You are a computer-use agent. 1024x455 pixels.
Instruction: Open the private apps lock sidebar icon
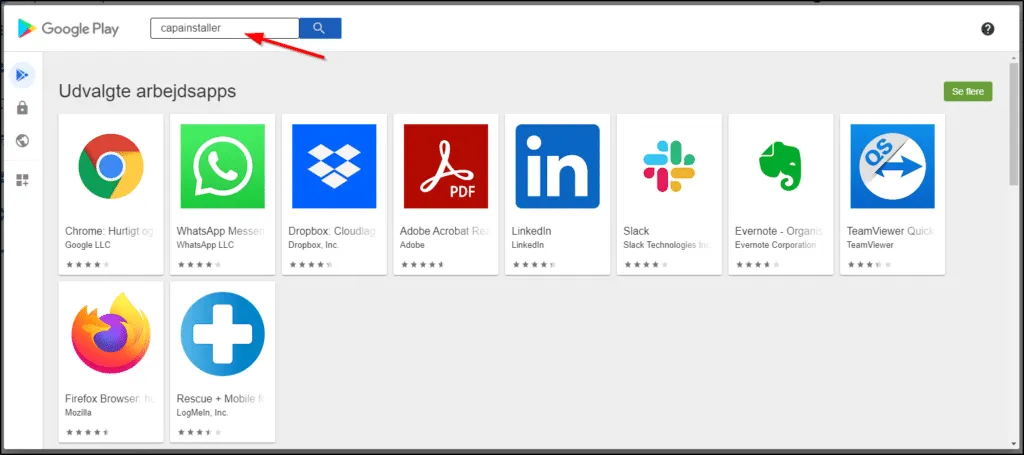pos(22,108)
